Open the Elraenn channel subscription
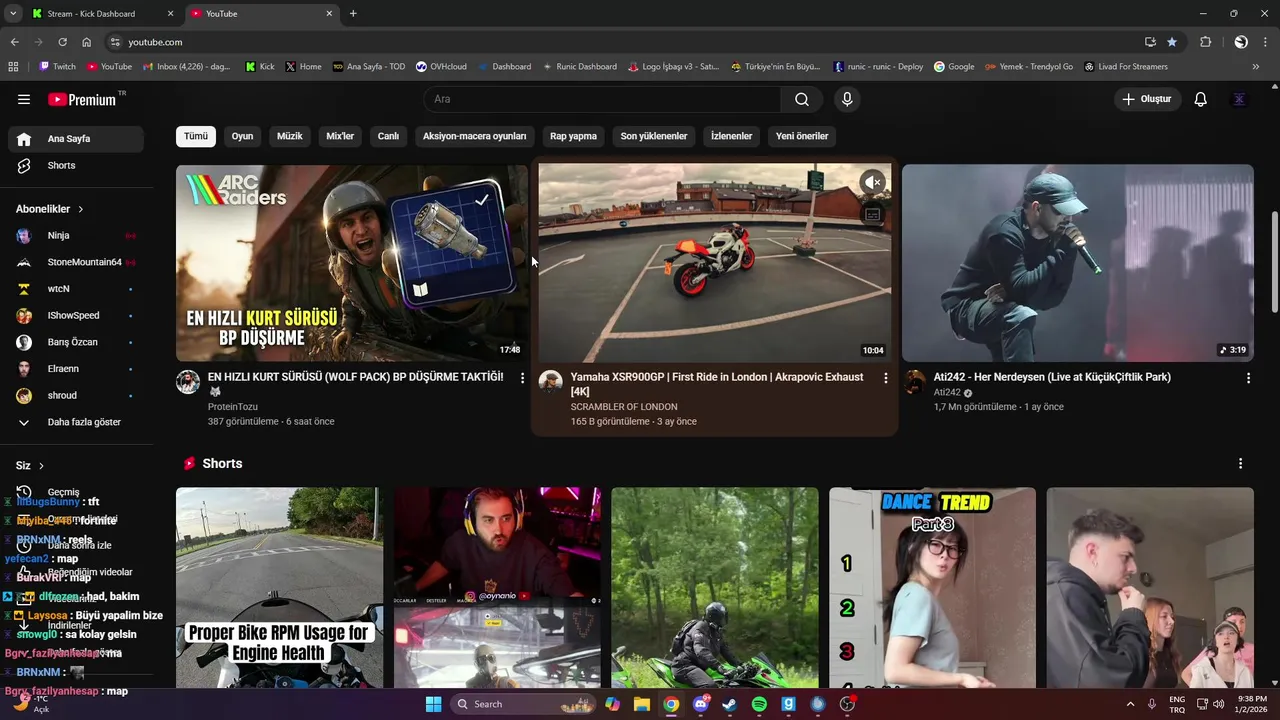The width and height of the screenshot is (1280, 720). click(x=76, y=369)
